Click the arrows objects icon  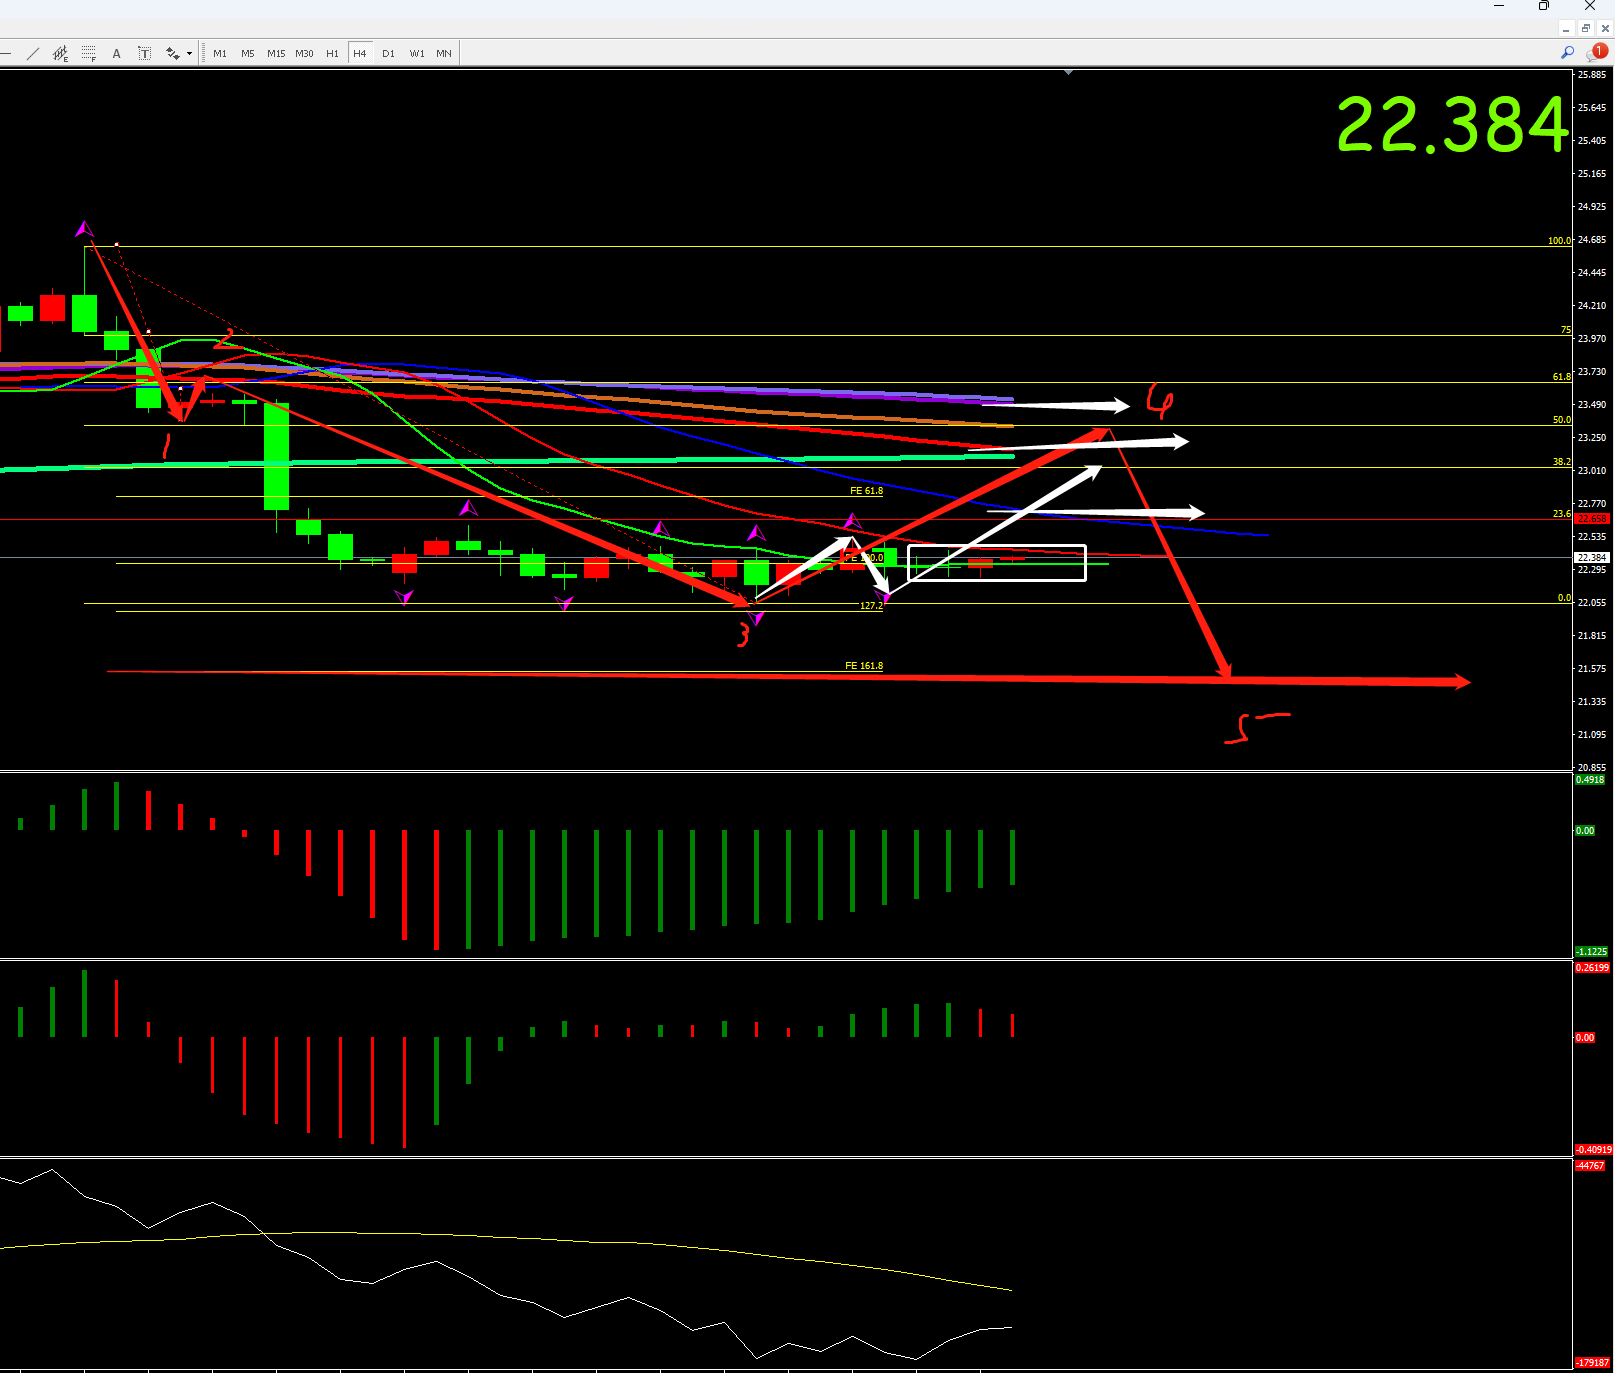click(172, 54)
